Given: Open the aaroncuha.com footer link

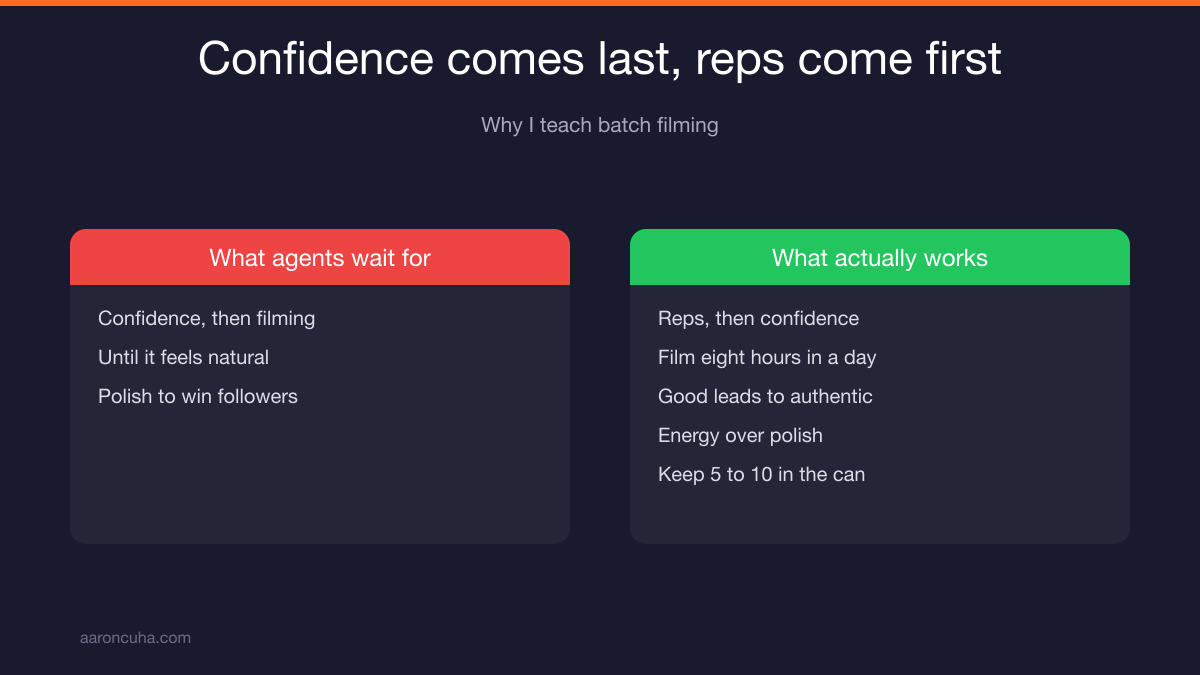Looking at the screenshot, I should point(135,637).
